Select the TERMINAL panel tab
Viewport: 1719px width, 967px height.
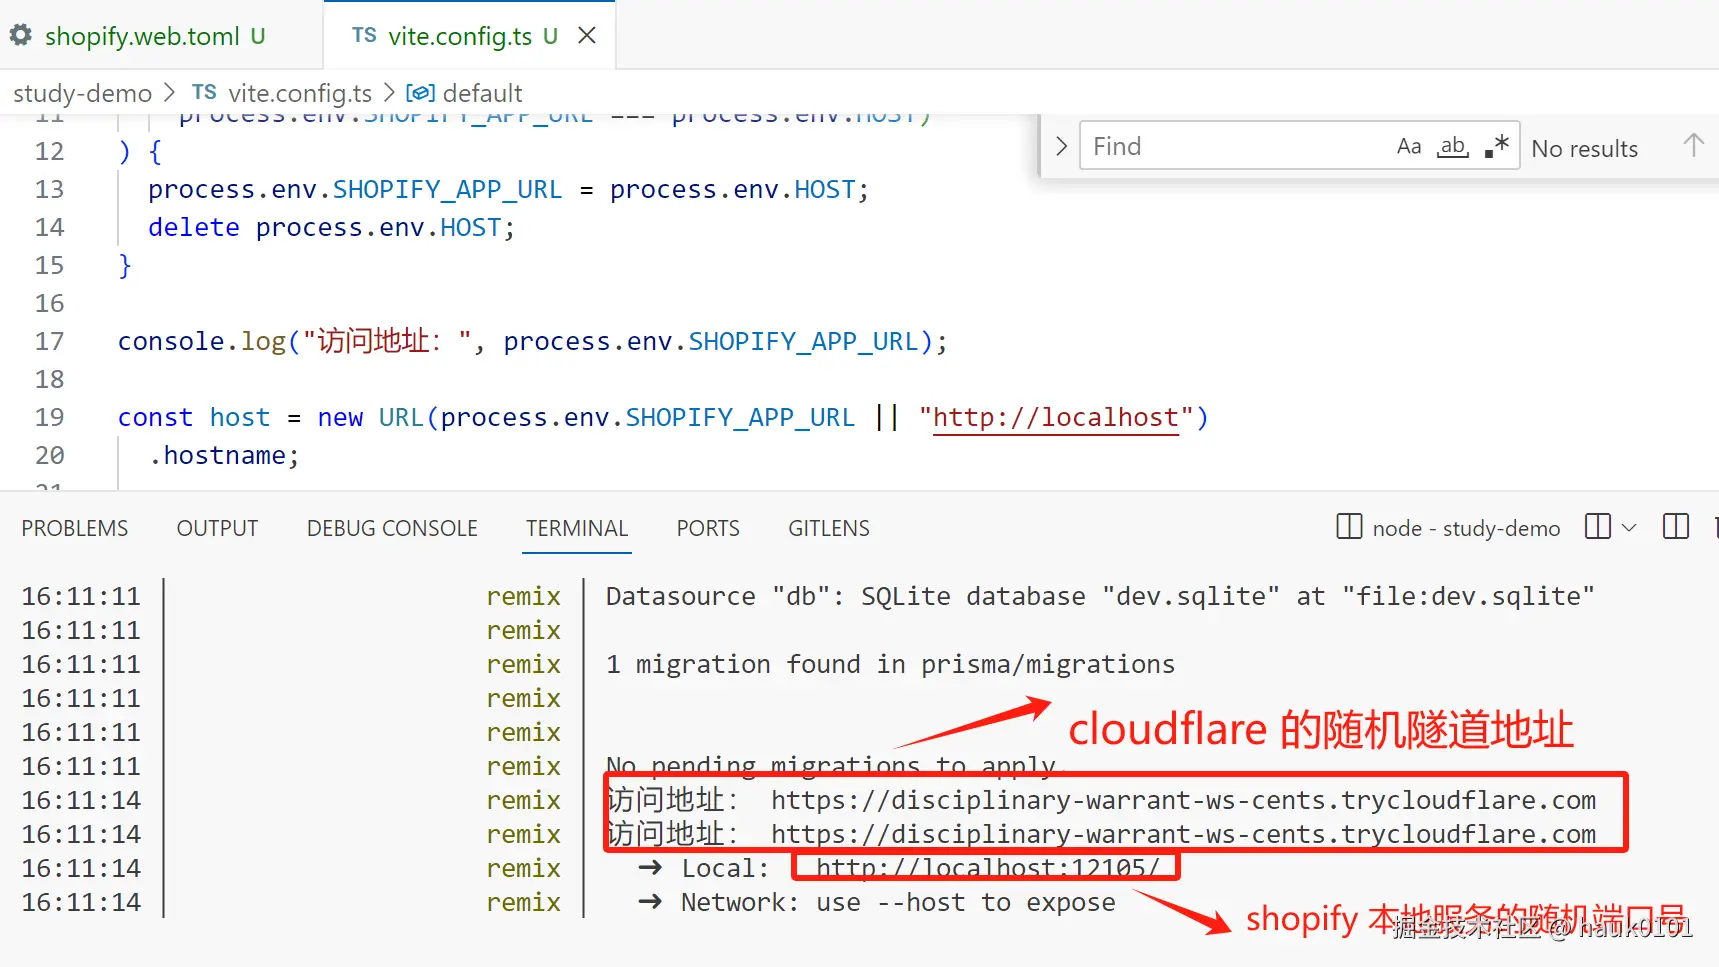click(x=577, y=528)
